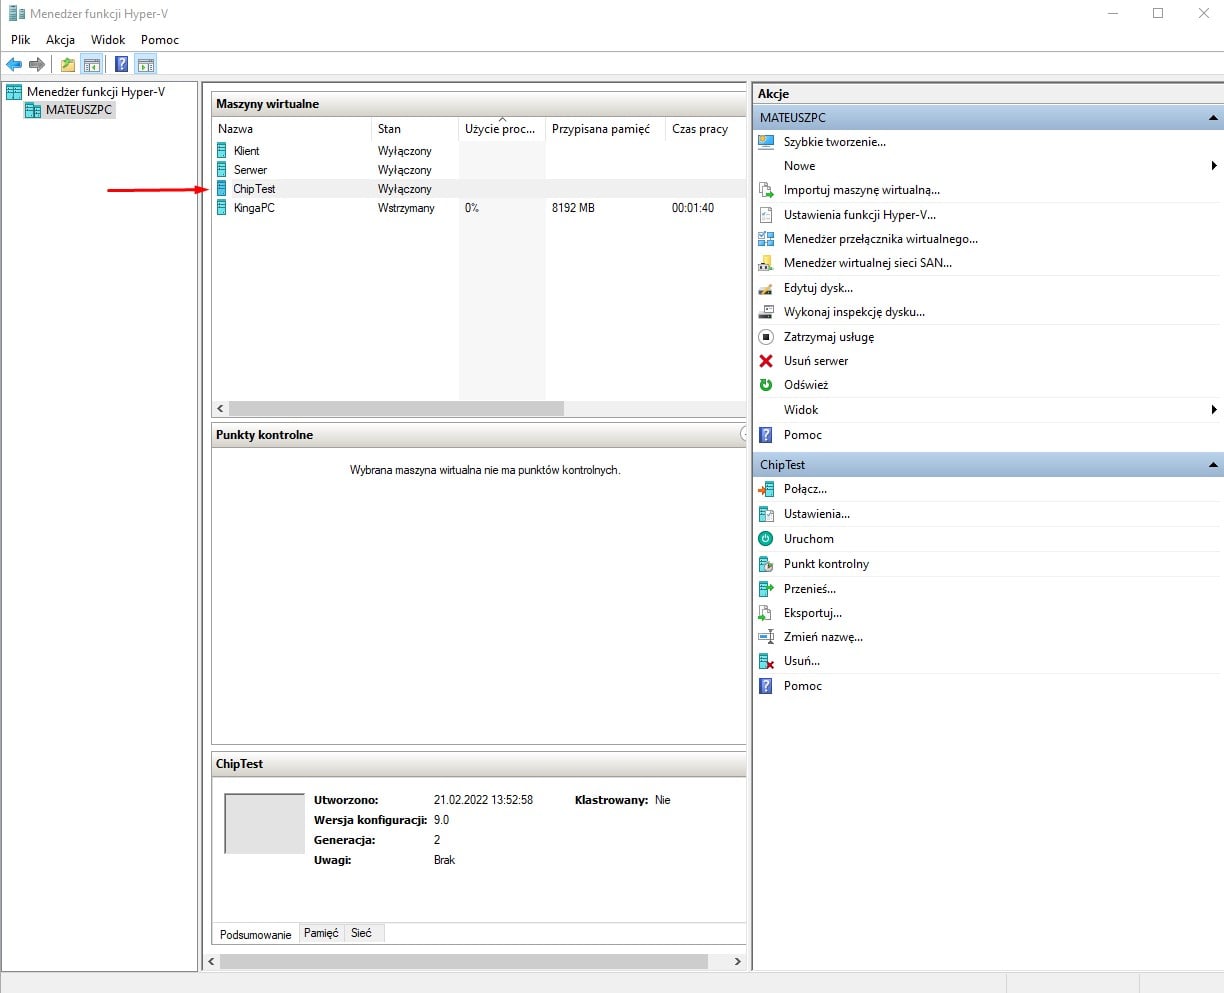Viewport: 1224px width, 993px height.
Task: Click the Eksportuj icon for ChipTest
Action: [766, 613]
